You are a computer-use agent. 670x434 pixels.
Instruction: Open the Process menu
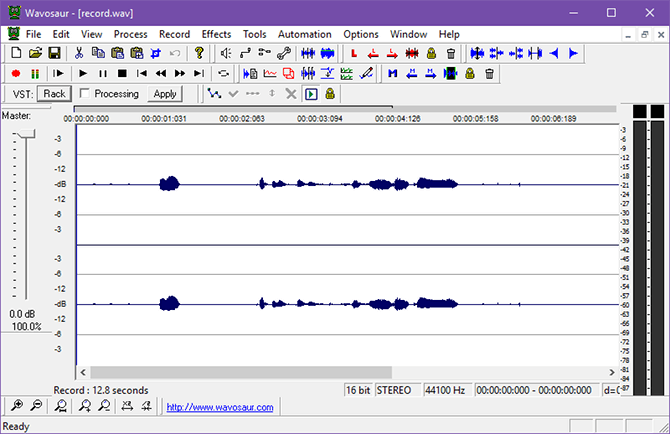(x=130, y=34)
